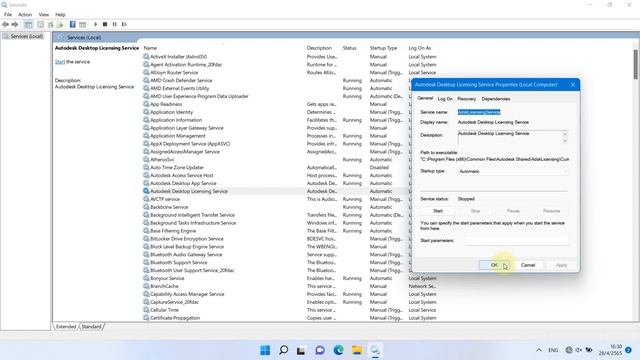The width and height of the screenshot is (640, 360).
Task: Click the gear icon of Backbone Service row
Action: (x=146, y=207)
